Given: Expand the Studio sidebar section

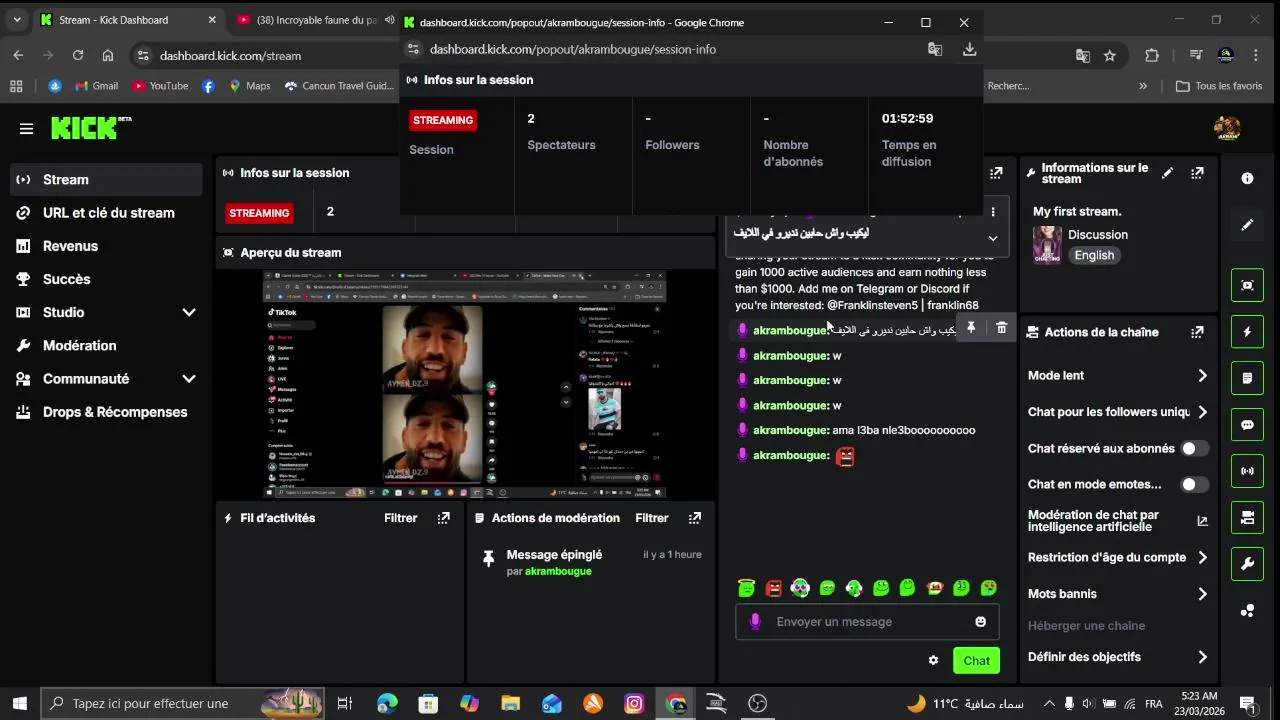Looking at the screenshot, I should 189,313.
